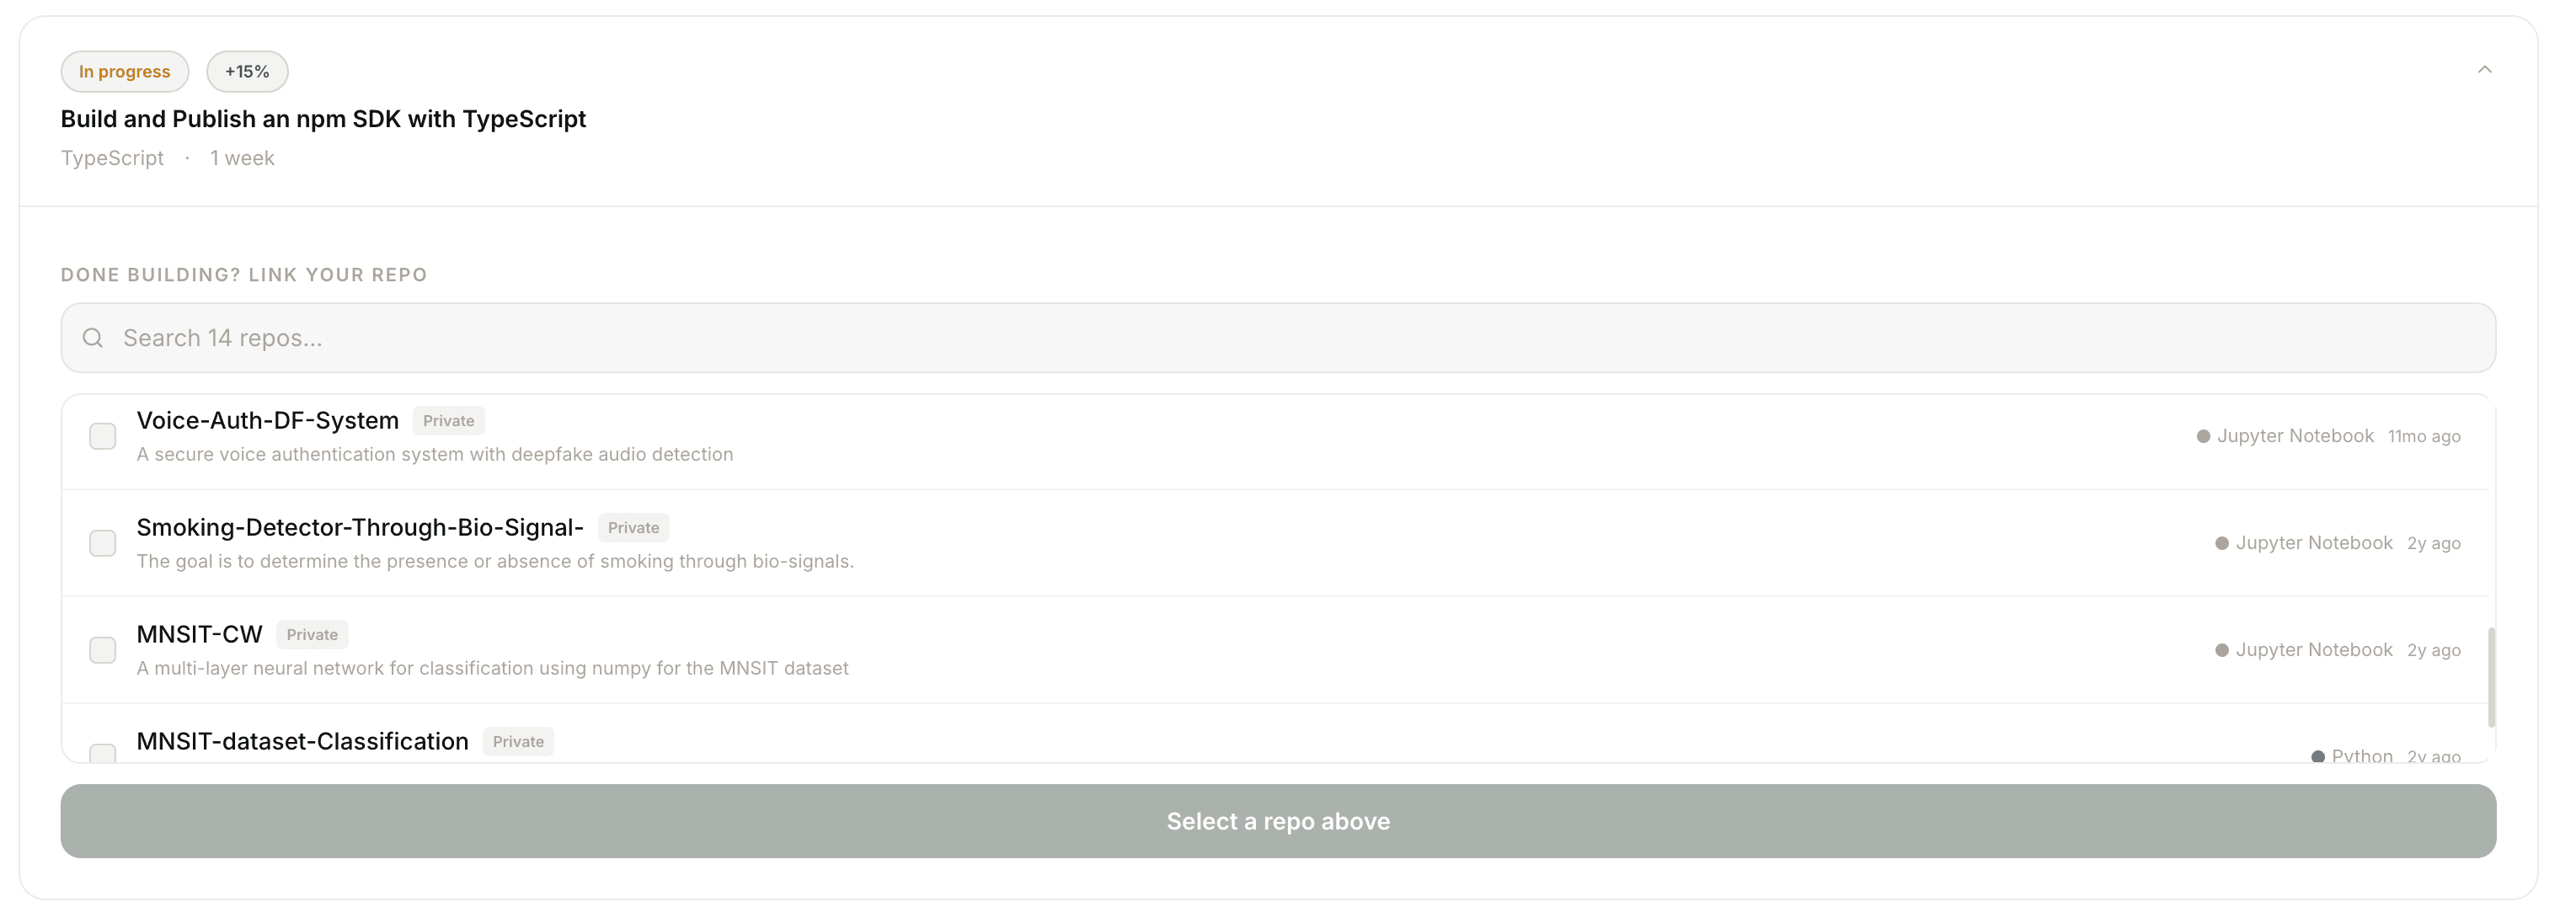
Task: Collapse the task card with the top chevron
Action: click(2484, 71)
